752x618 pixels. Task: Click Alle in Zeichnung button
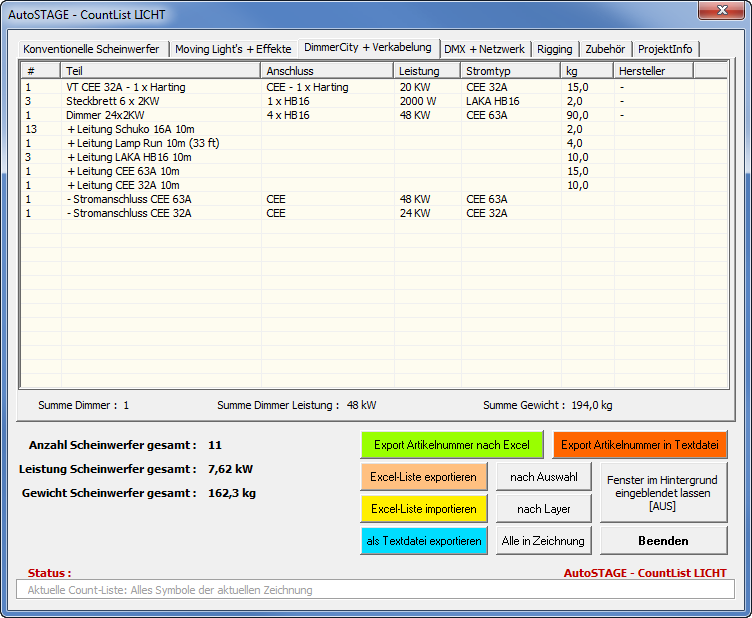coord(543,541)
